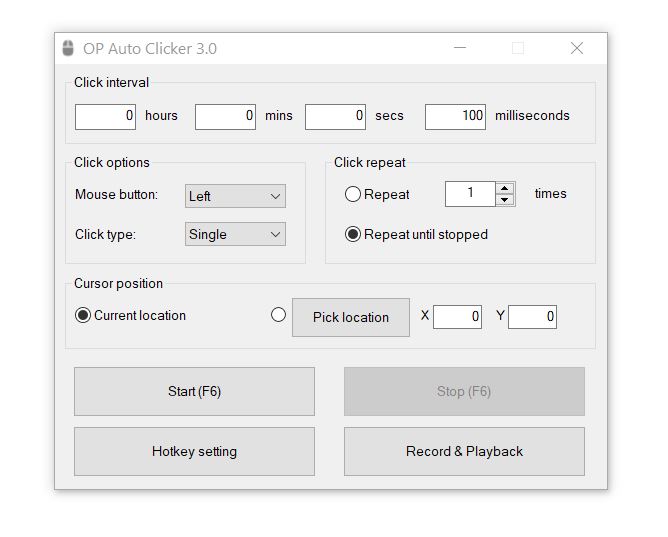
Task: Open Hotkey setting
Action: point(194,451)
